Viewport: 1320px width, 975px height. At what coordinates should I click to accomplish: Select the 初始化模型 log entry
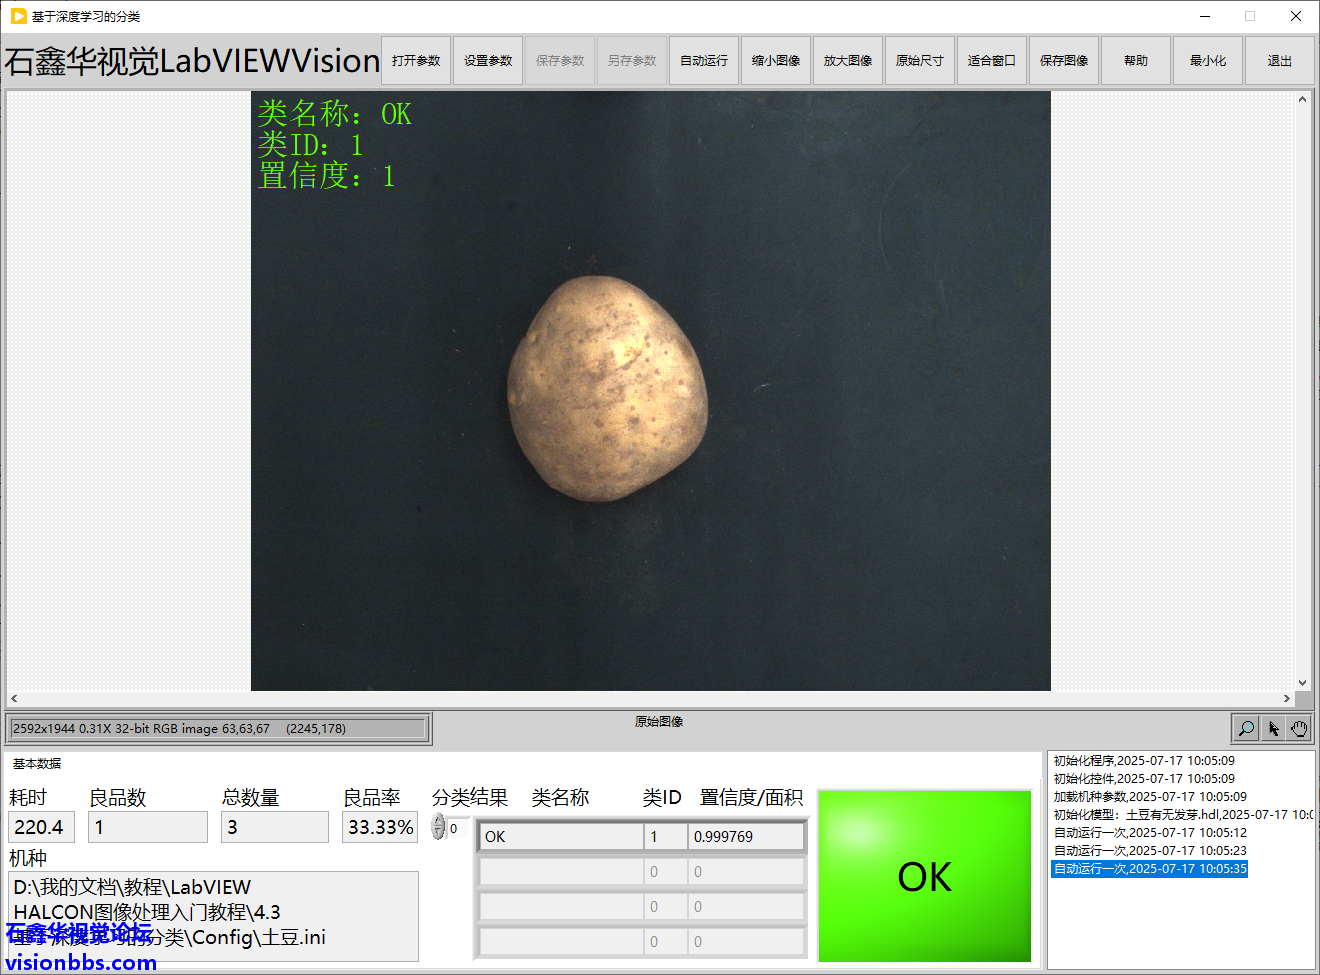[x=1180, y=815]
